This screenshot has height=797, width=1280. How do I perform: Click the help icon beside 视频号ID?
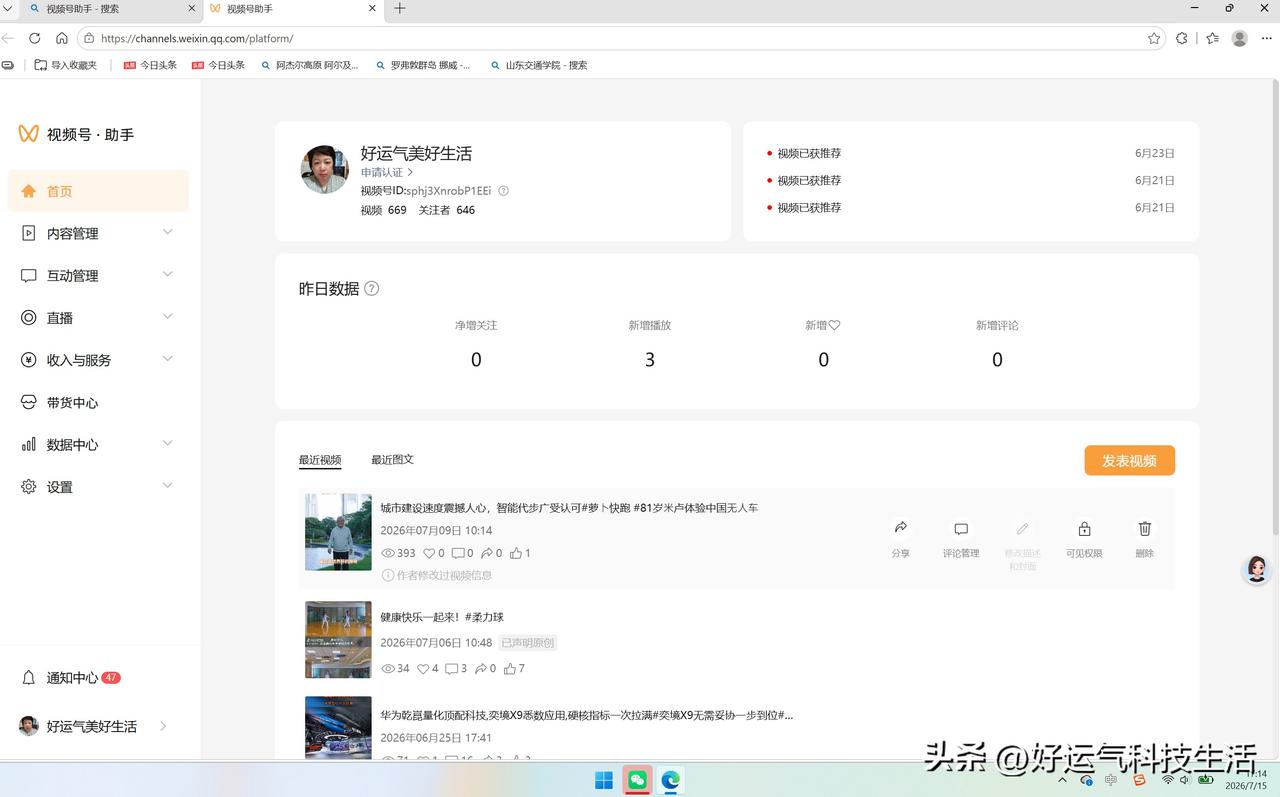503,191
